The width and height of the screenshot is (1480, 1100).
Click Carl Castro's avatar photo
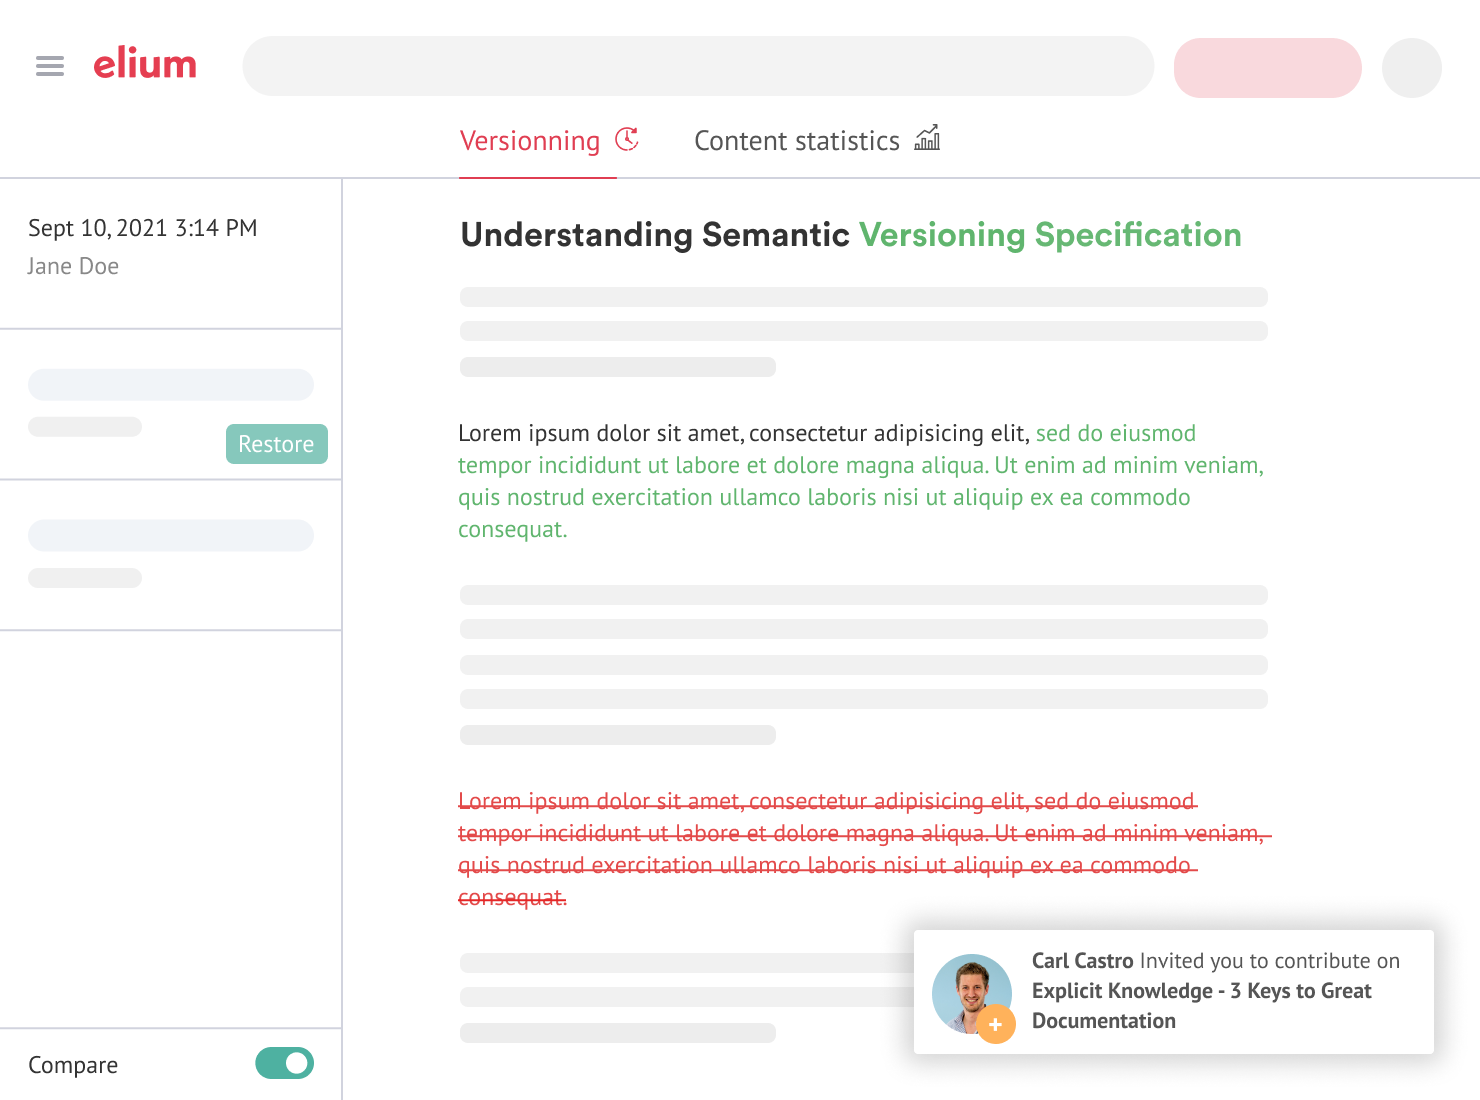pyautogui.click(x=968, y=990)
